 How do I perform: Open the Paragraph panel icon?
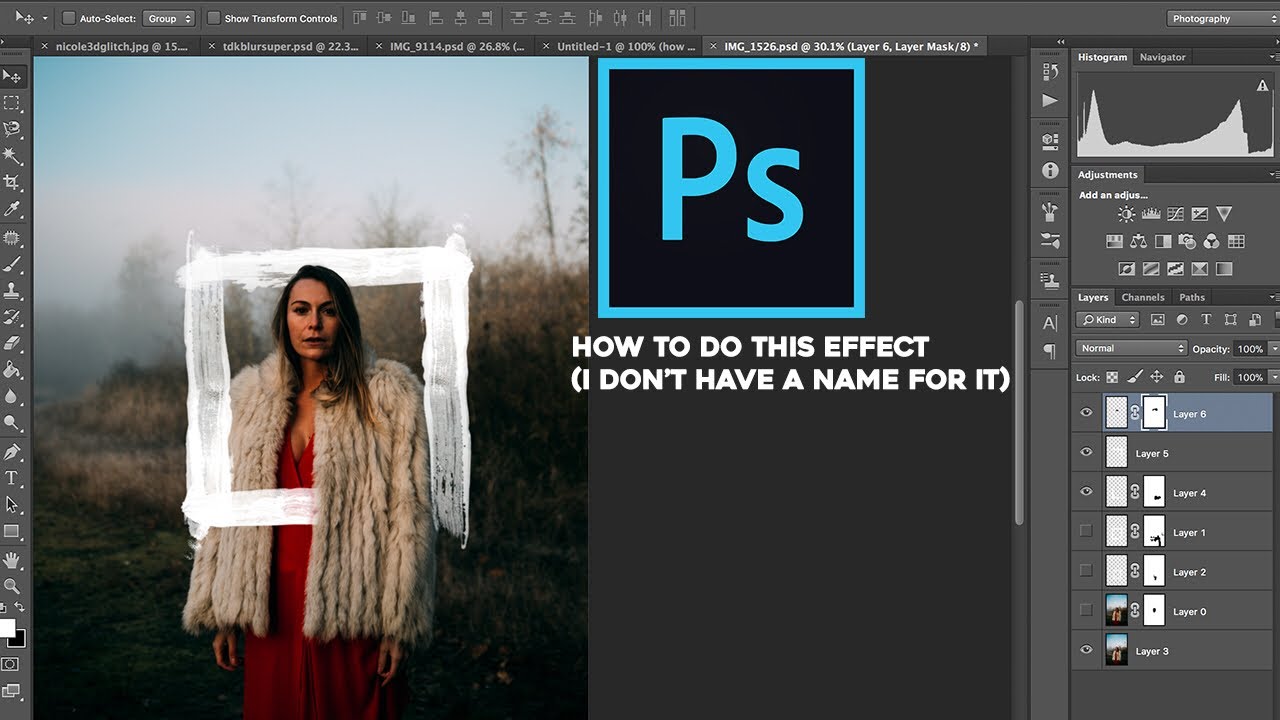pyautogui.click(x=1050, y=351)
